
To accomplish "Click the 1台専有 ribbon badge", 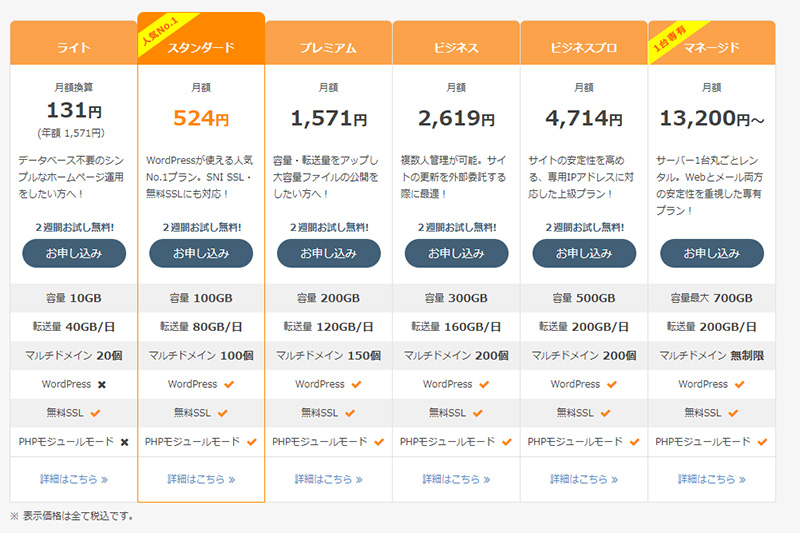I will [670, 38].
